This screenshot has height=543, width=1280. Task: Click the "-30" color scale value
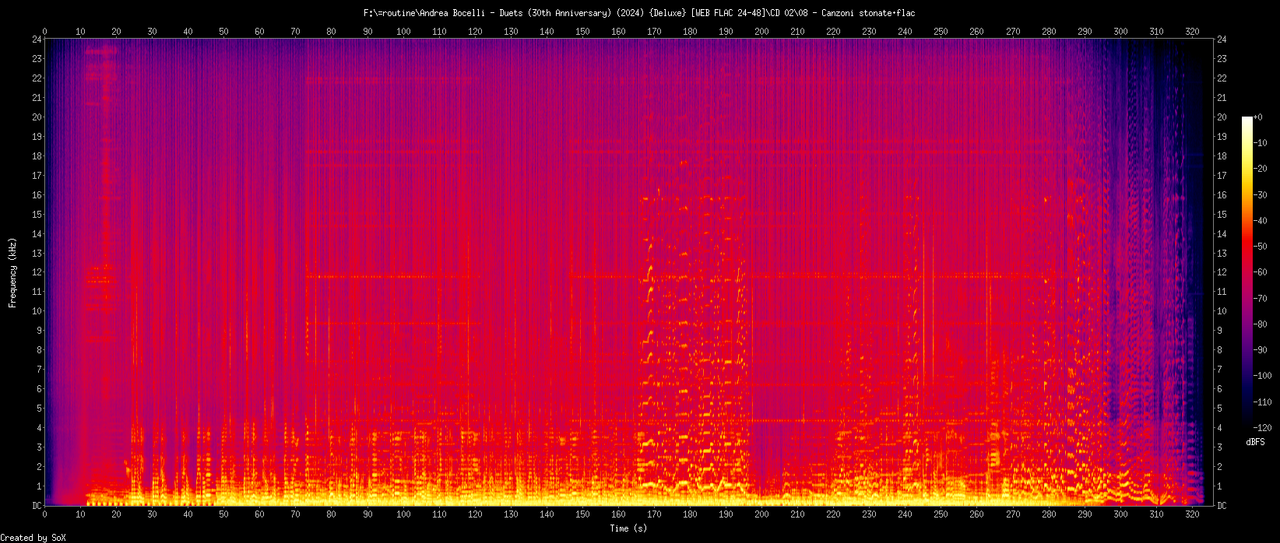click(x=1261, y=195)
